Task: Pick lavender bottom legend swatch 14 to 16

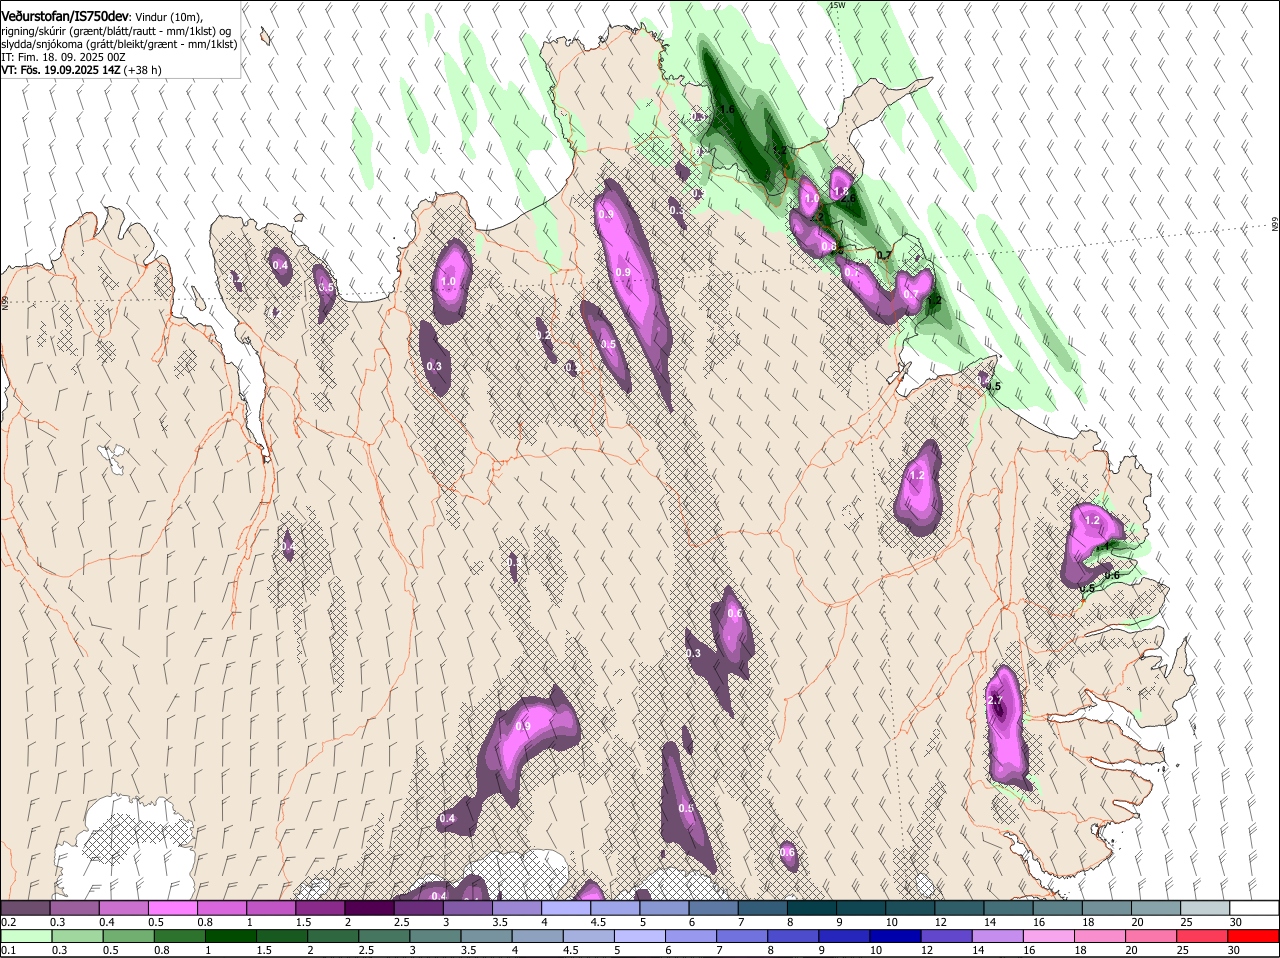Action: tap(997, 936)
